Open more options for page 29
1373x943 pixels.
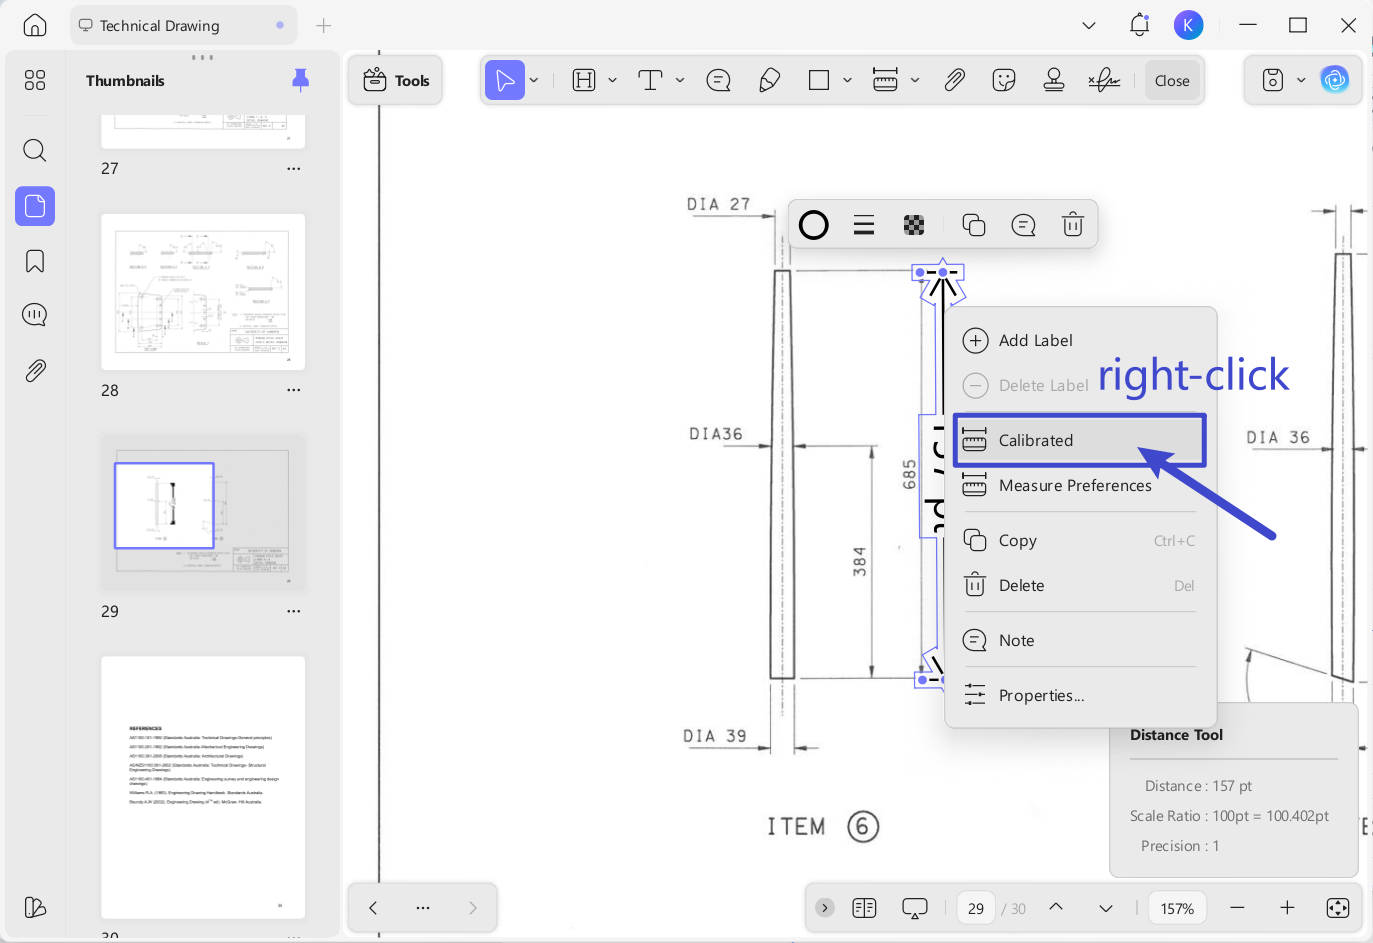pos(293,611)
